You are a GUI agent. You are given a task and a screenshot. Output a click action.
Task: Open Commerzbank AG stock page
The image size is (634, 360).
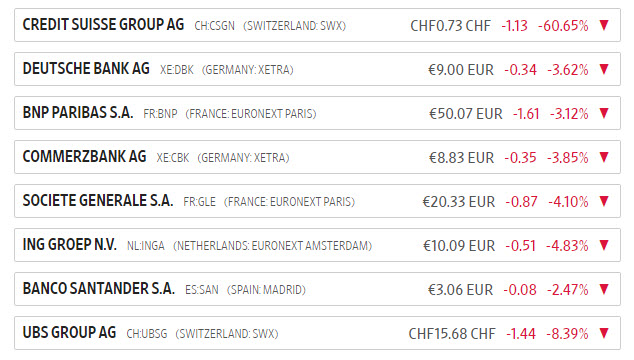pyautogui.click(x=84, y=157)
